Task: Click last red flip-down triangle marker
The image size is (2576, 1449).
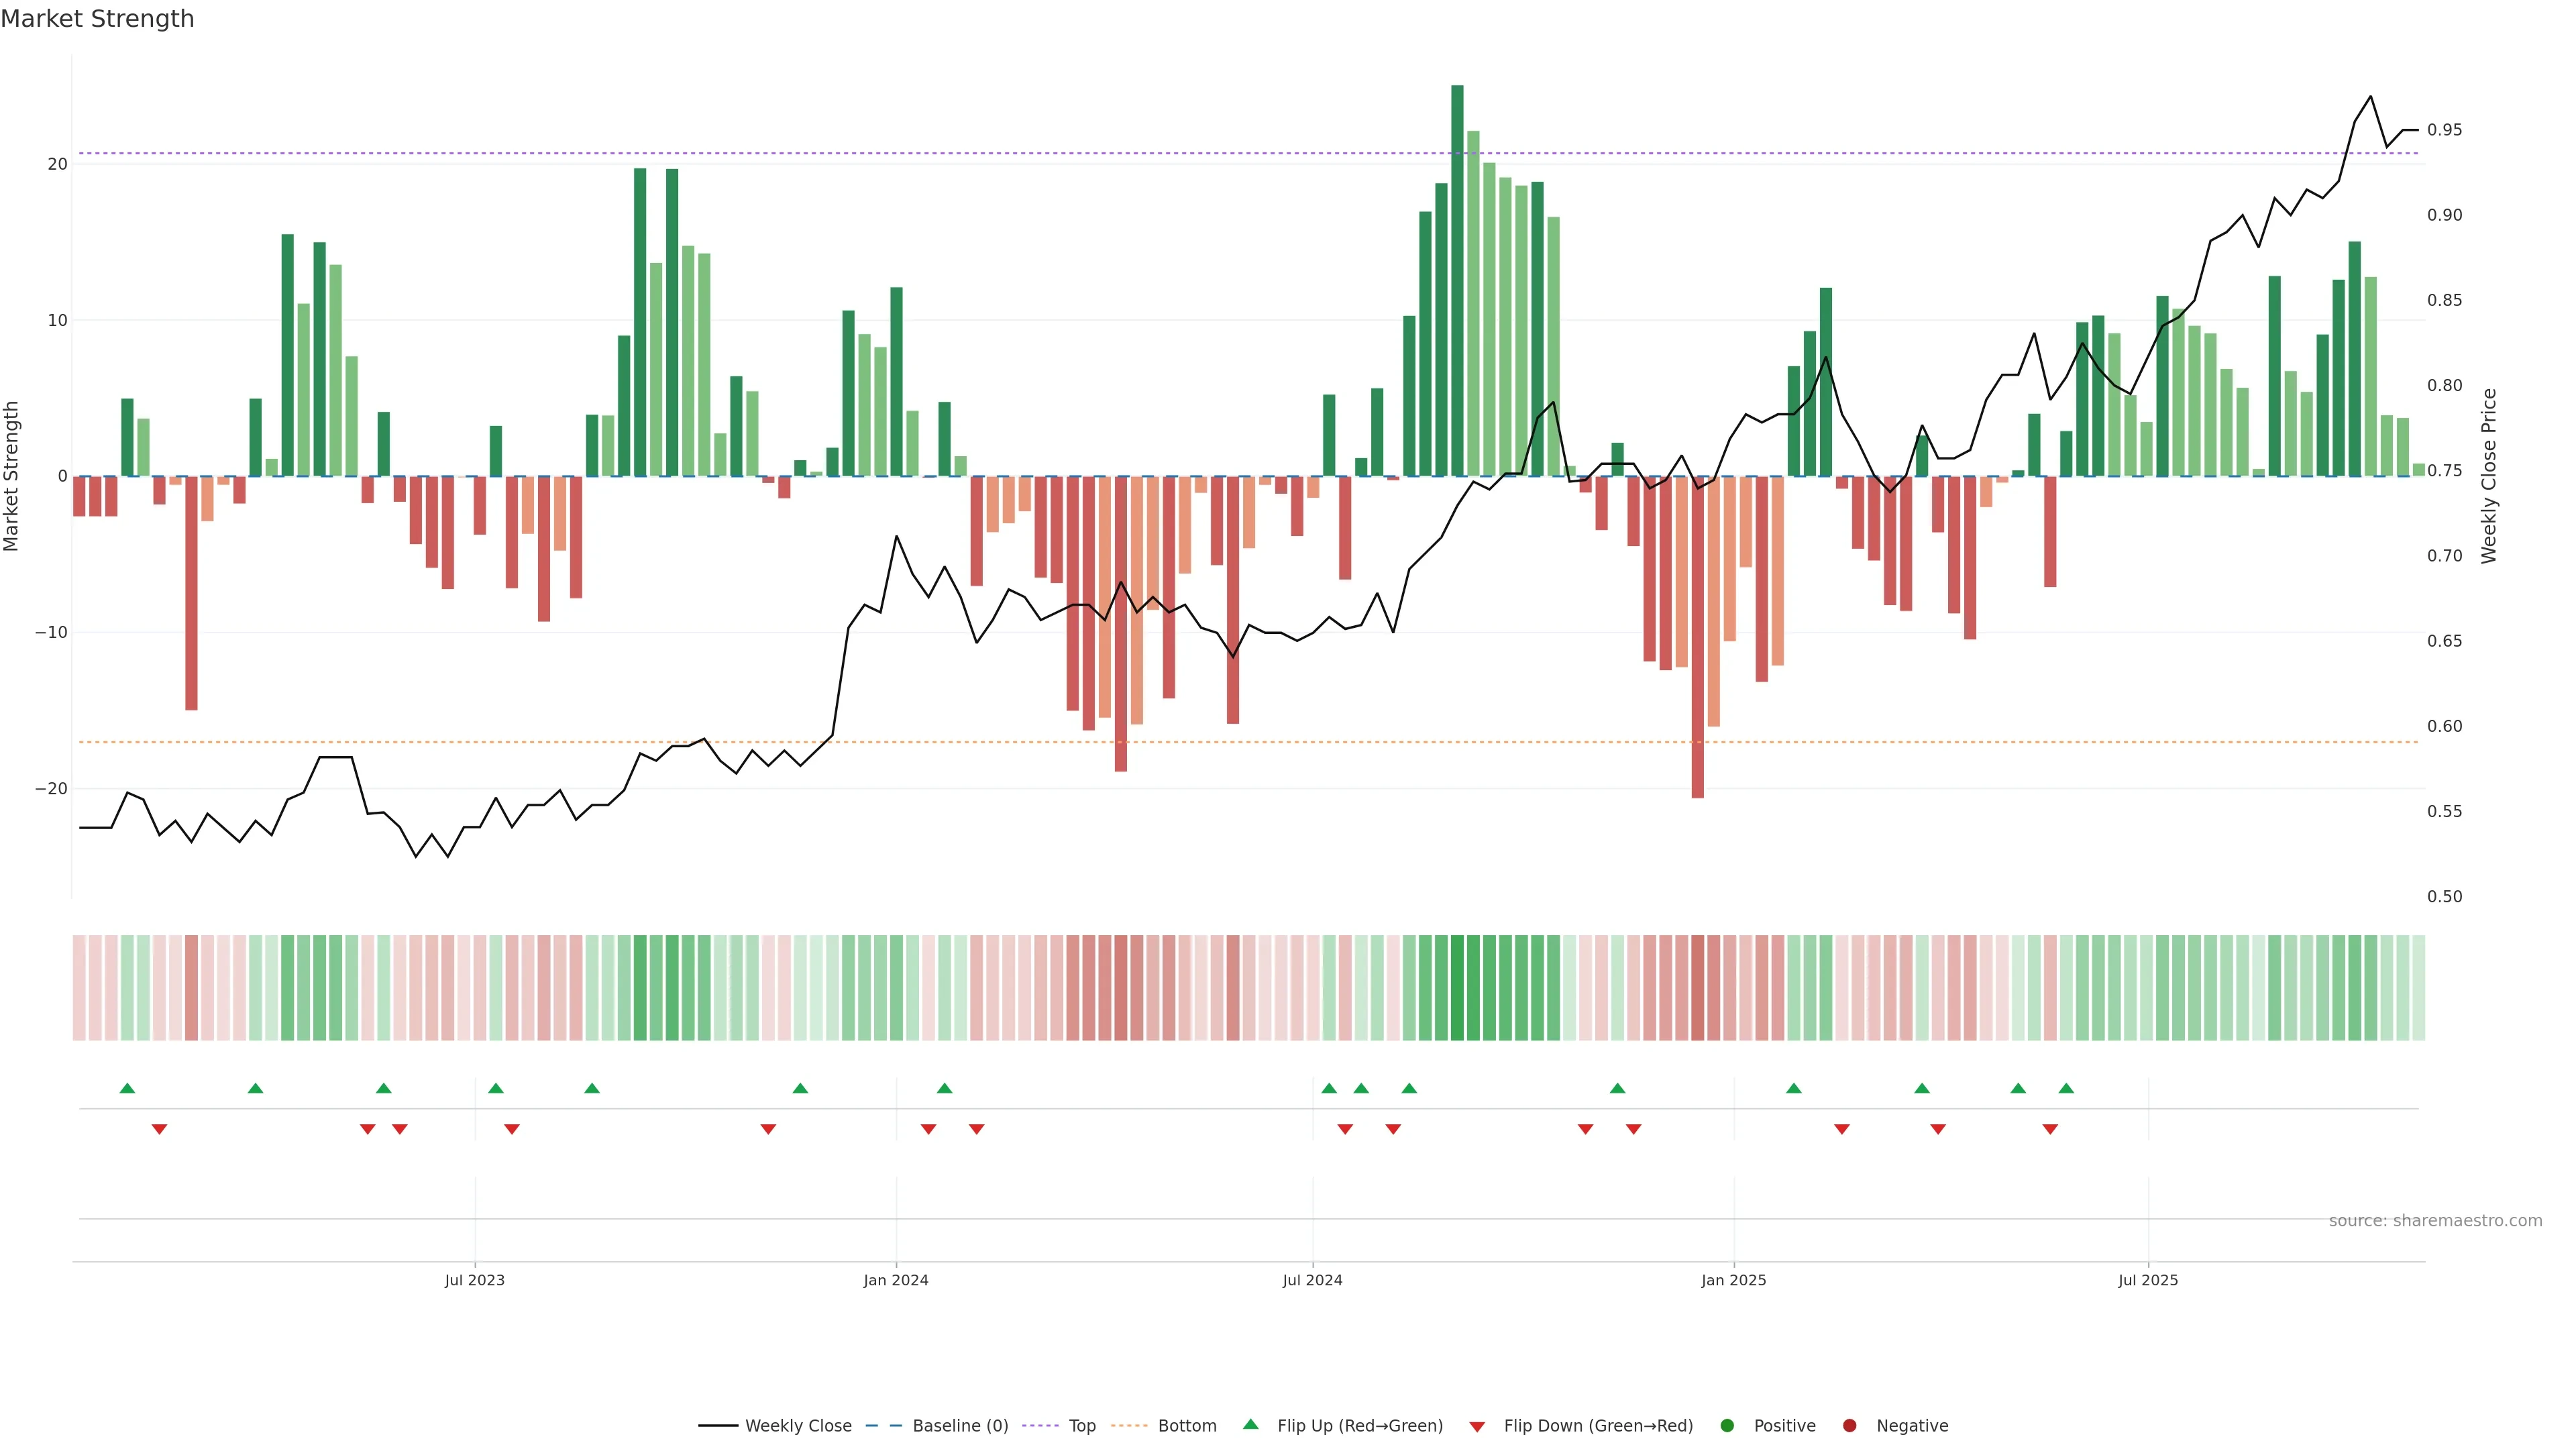Action: click(x=2050, y=1129)
